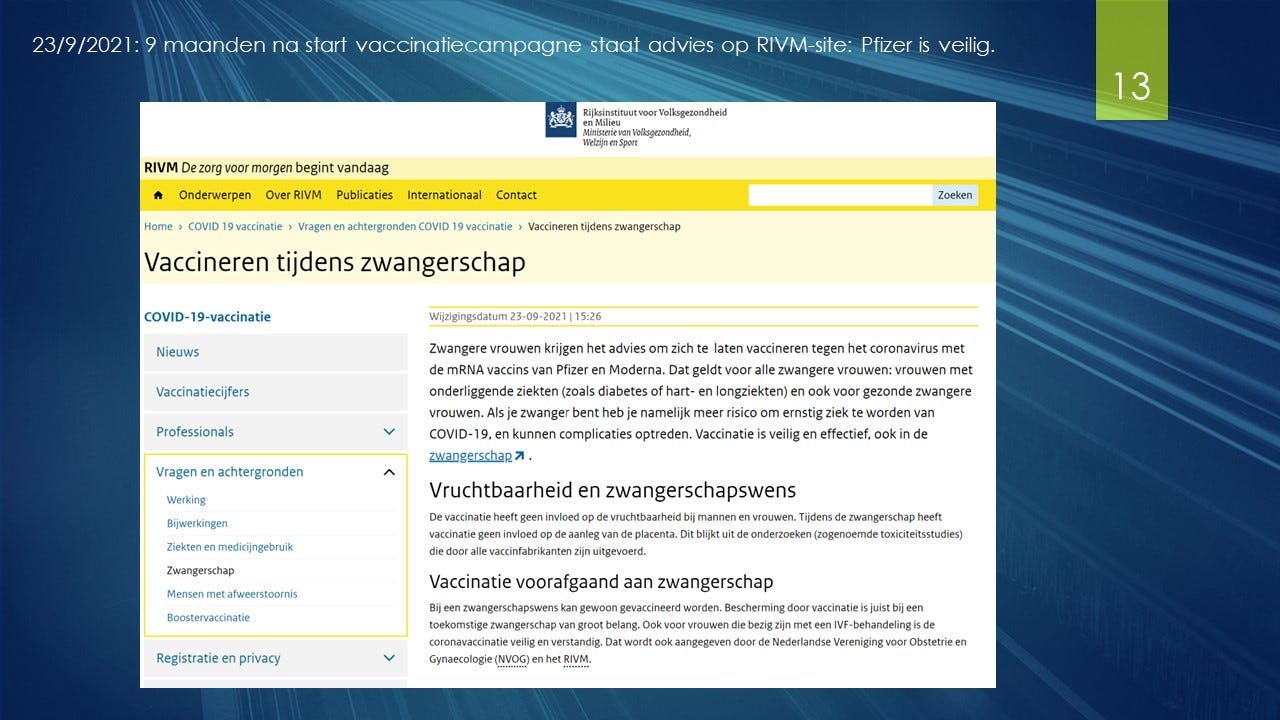Click the Wijzigingsdatum 23-09-2021 text
The image size is (1280, 720).
[x=515, y=317]
